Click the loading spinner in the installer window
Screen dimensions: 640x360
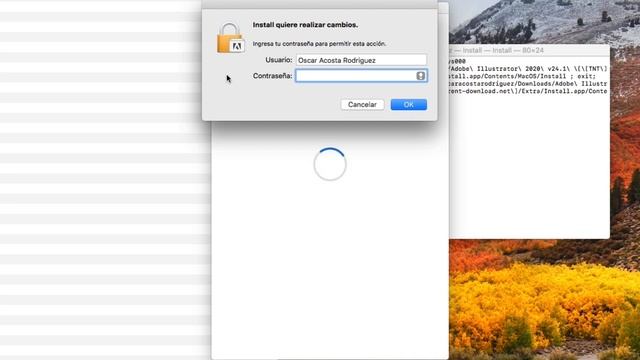coord(330,164)
